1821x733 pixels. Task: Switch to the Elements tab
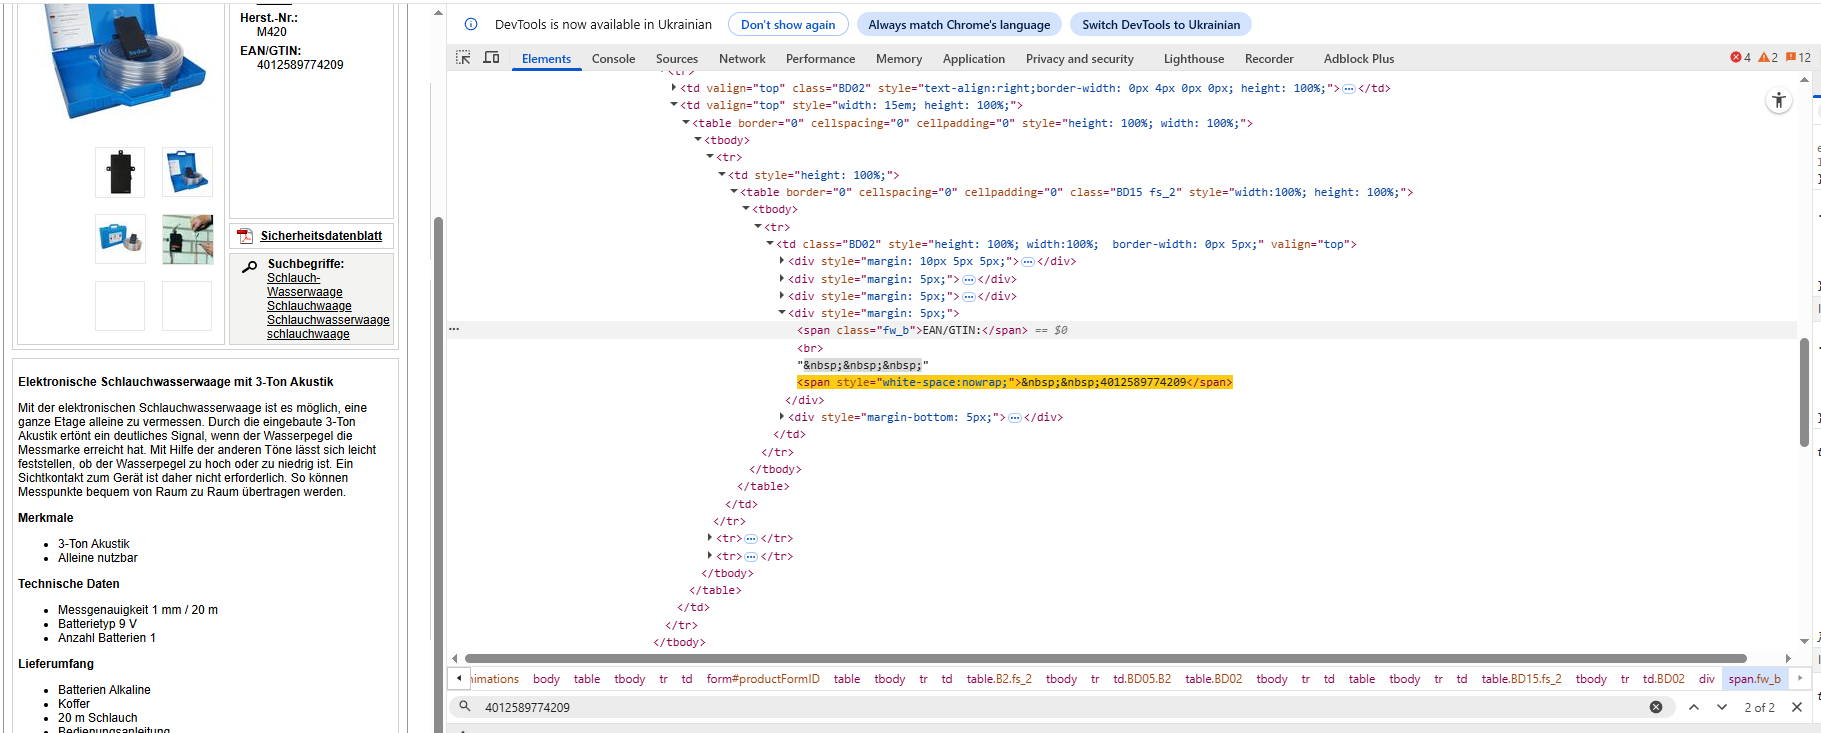click(x=546, y=59)
